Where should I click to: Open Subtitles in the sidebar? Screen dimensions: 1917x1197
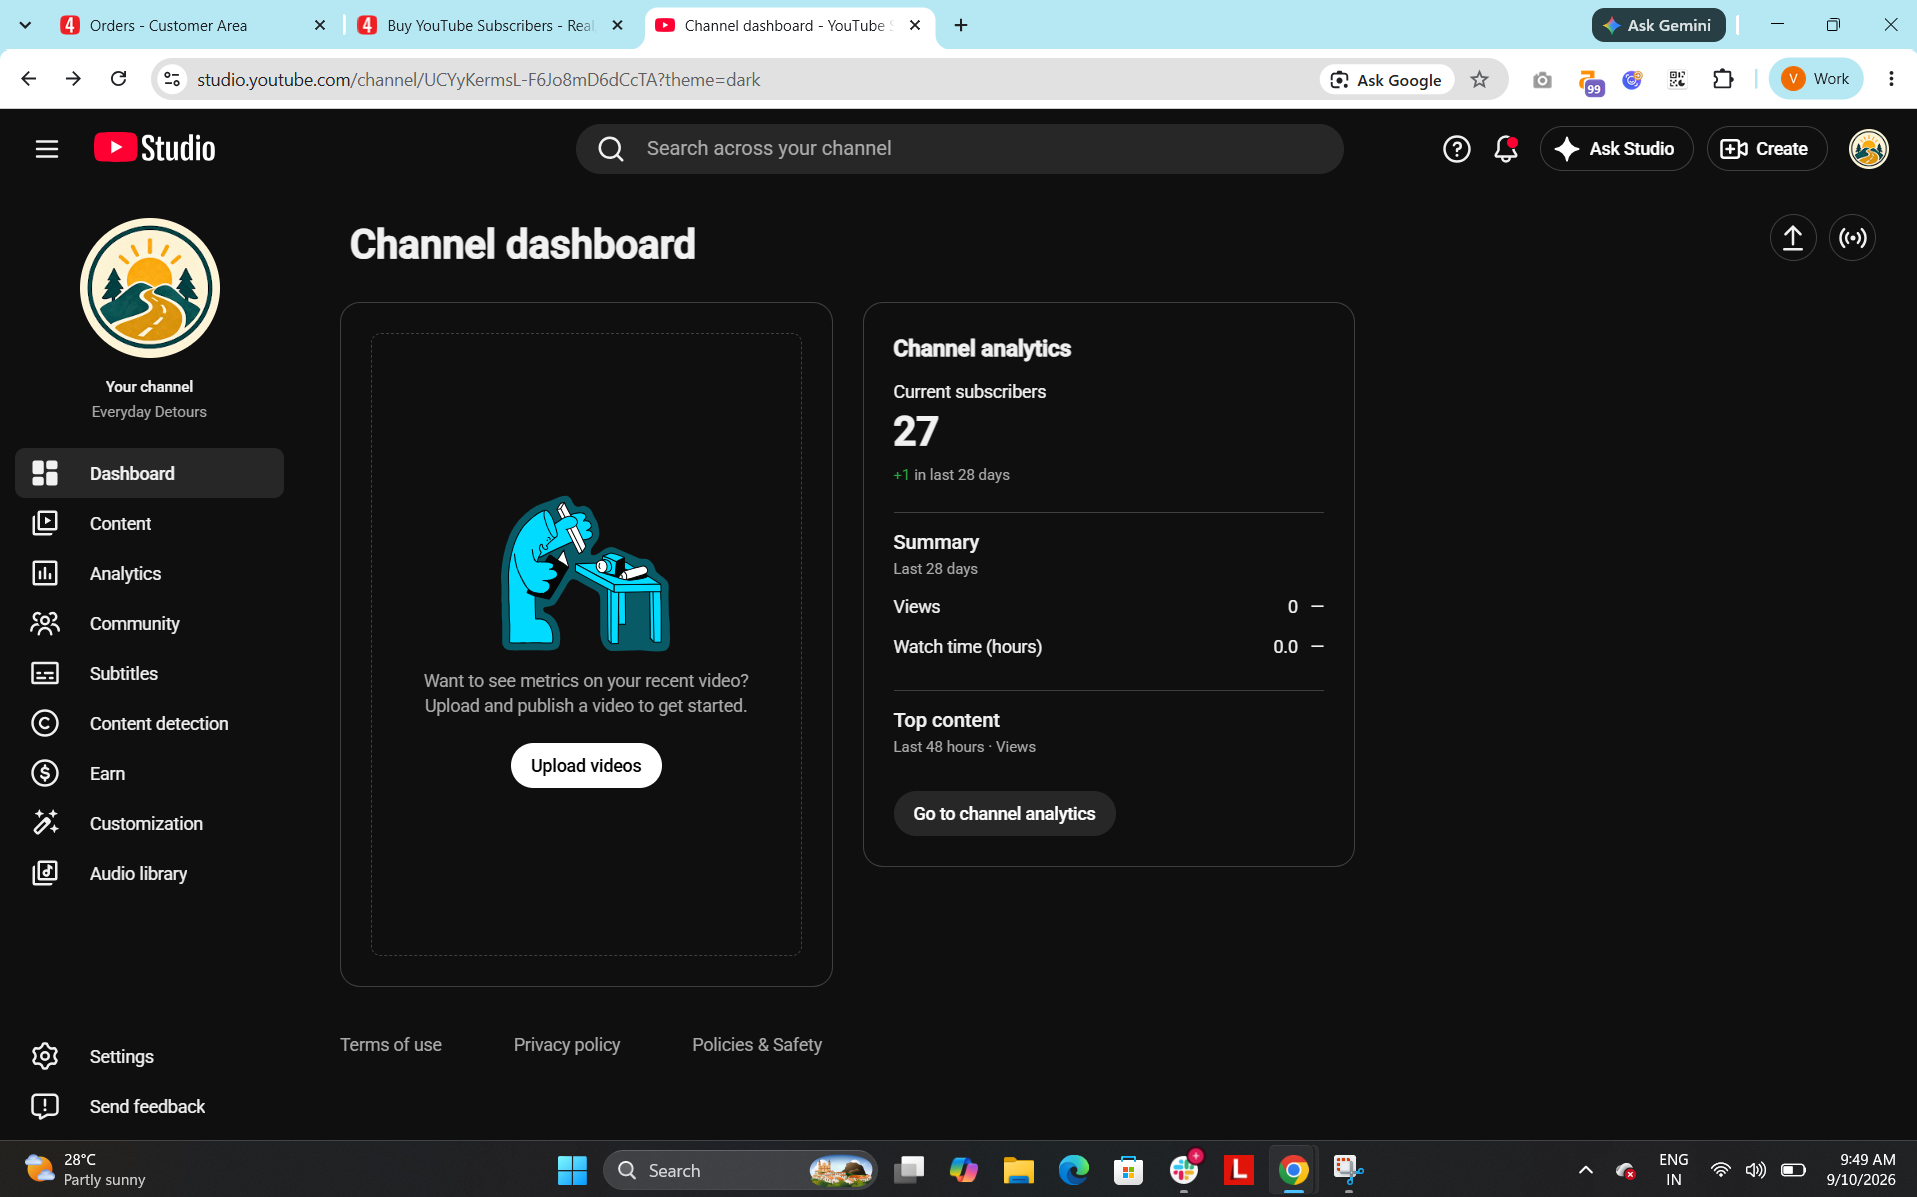[149, 673]
